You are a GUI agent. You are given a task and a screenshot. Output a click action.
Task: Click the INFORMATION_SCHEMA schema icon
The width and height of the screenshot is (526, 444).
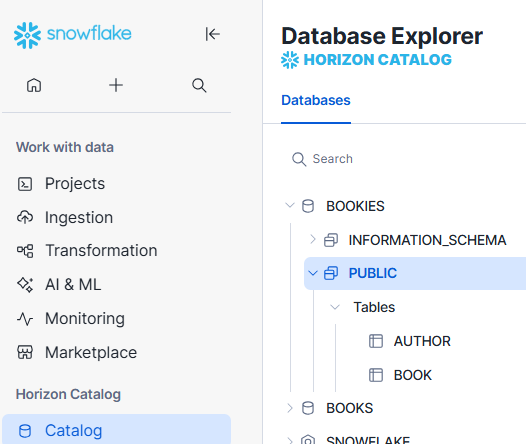[x=331, y=240]
